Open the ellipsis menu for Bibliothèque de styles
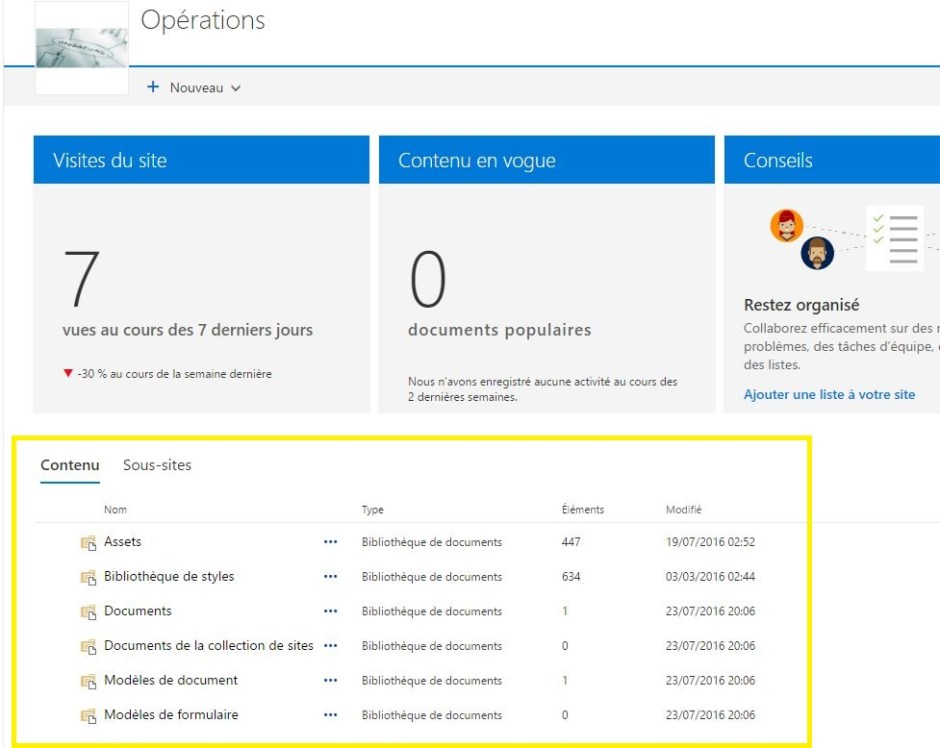This screenshot has width=940, height=748. coord(330,577)
